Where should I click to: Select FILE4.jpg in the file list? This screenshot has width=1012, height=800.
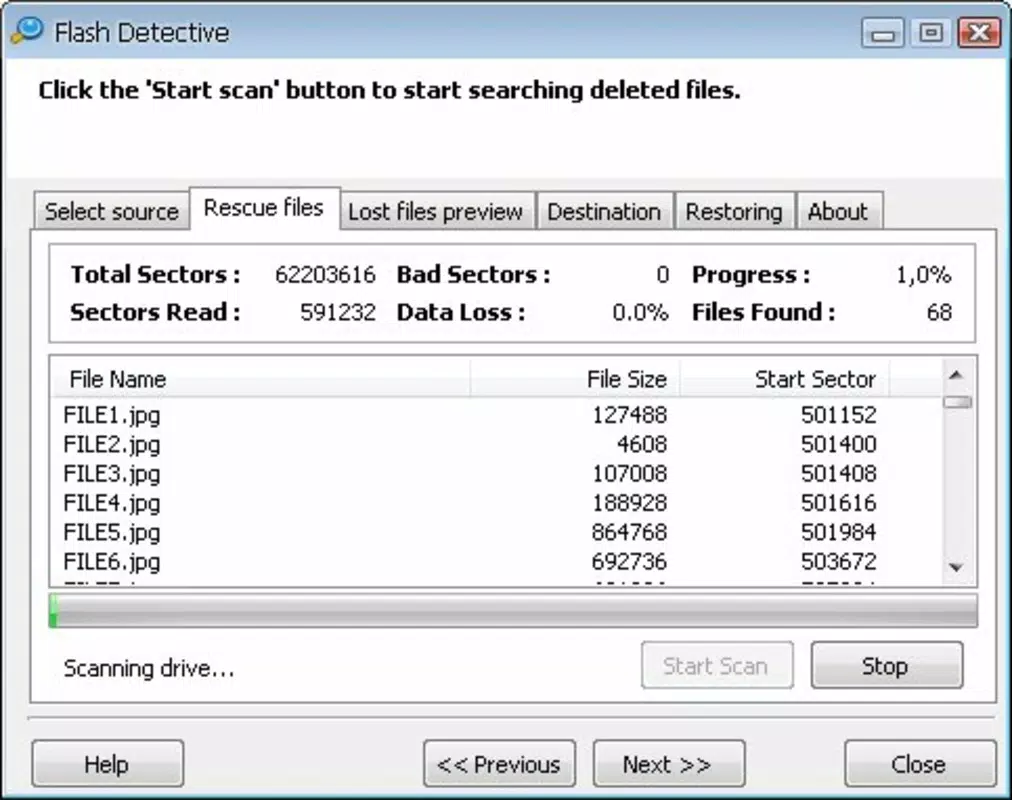(112, 503)
